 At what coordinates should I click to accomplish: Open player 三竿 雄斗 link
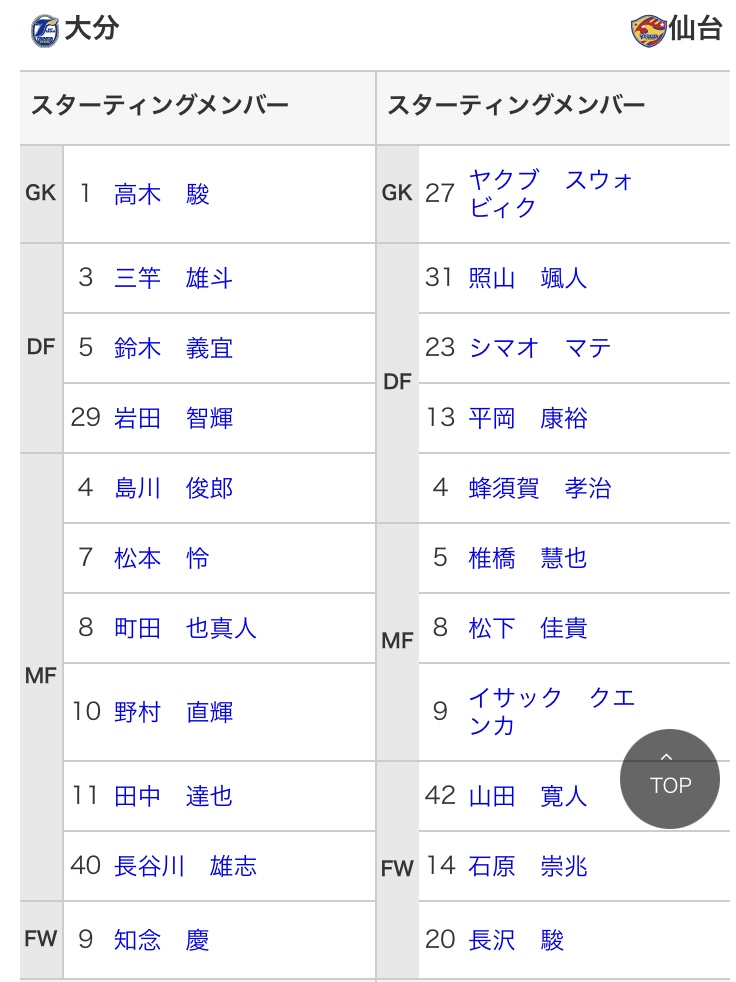[173, 278]
